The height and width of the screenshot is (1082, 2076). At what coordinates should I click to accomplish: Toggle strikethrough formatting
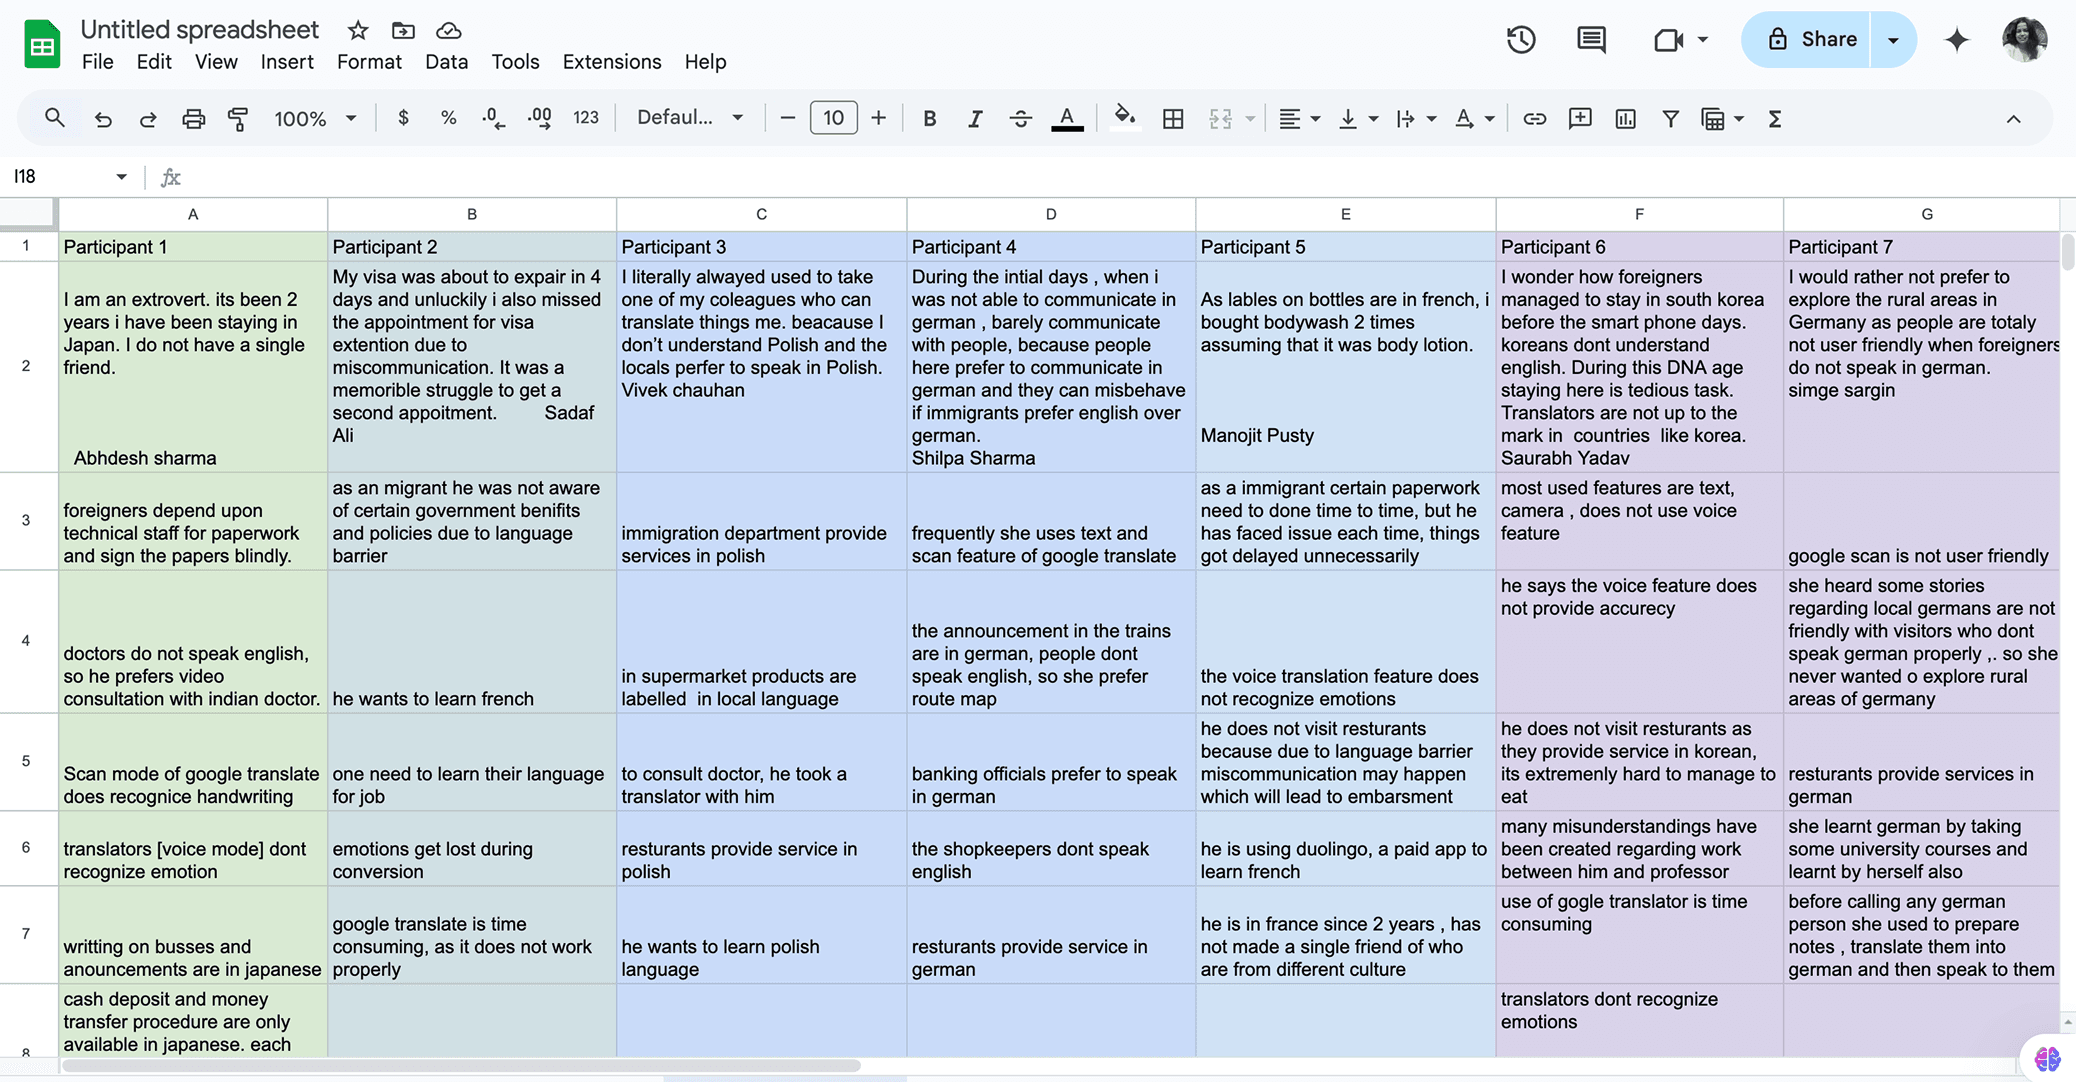click(x=1020, y=119)
